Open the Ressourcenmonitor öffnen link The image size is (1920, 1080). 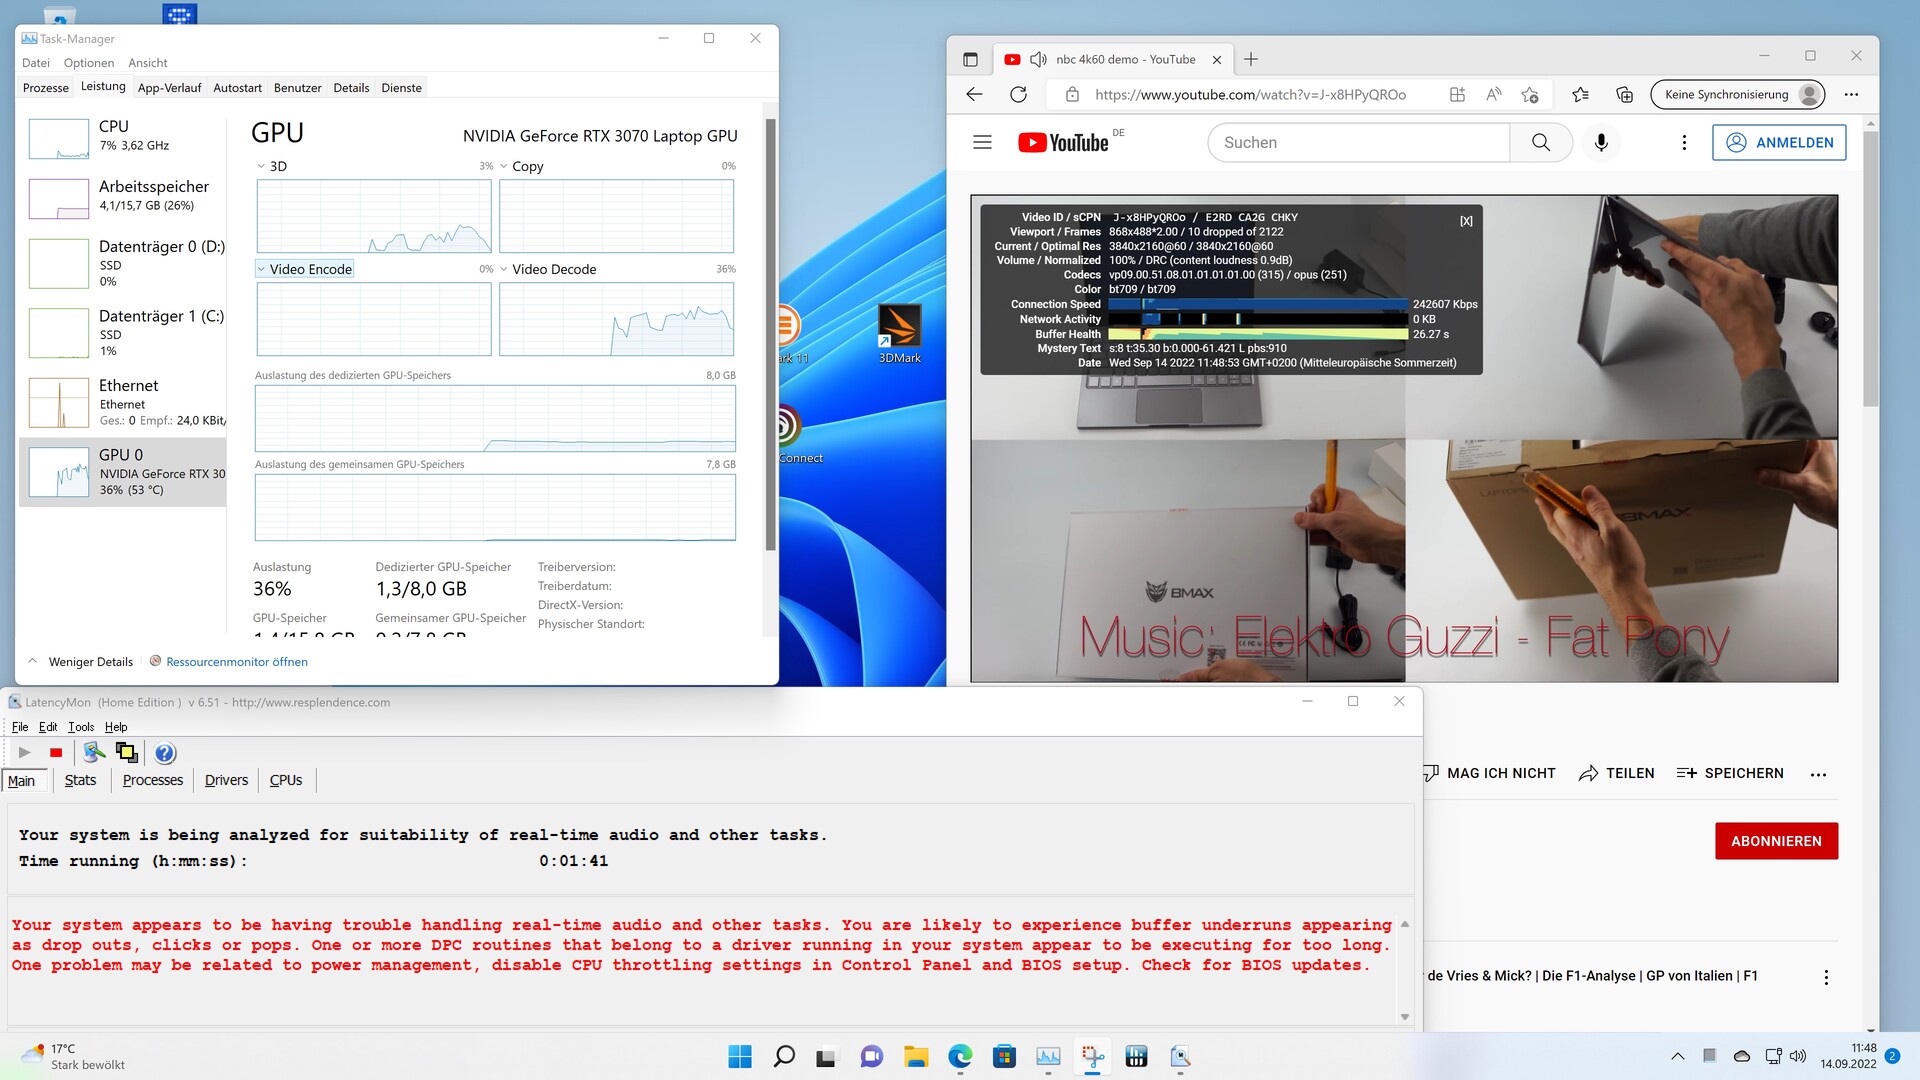click(x=236, y=662)
